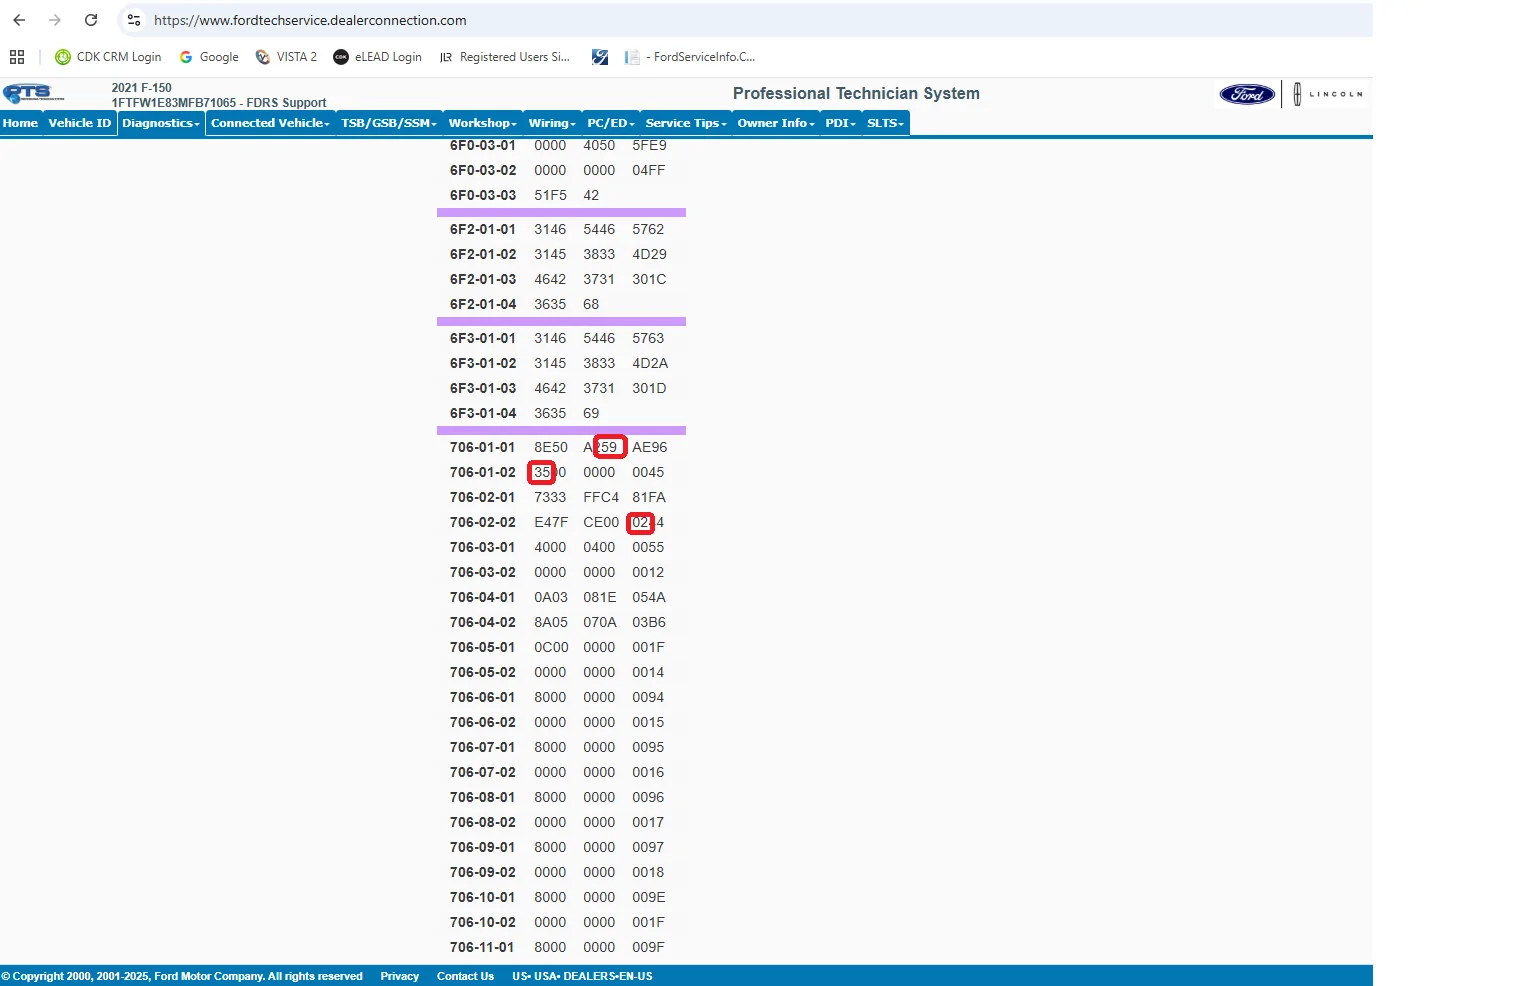Screen dimensions: 1518x986
Task: Open the Service Tips dropdown
Action: coord(685,123)
